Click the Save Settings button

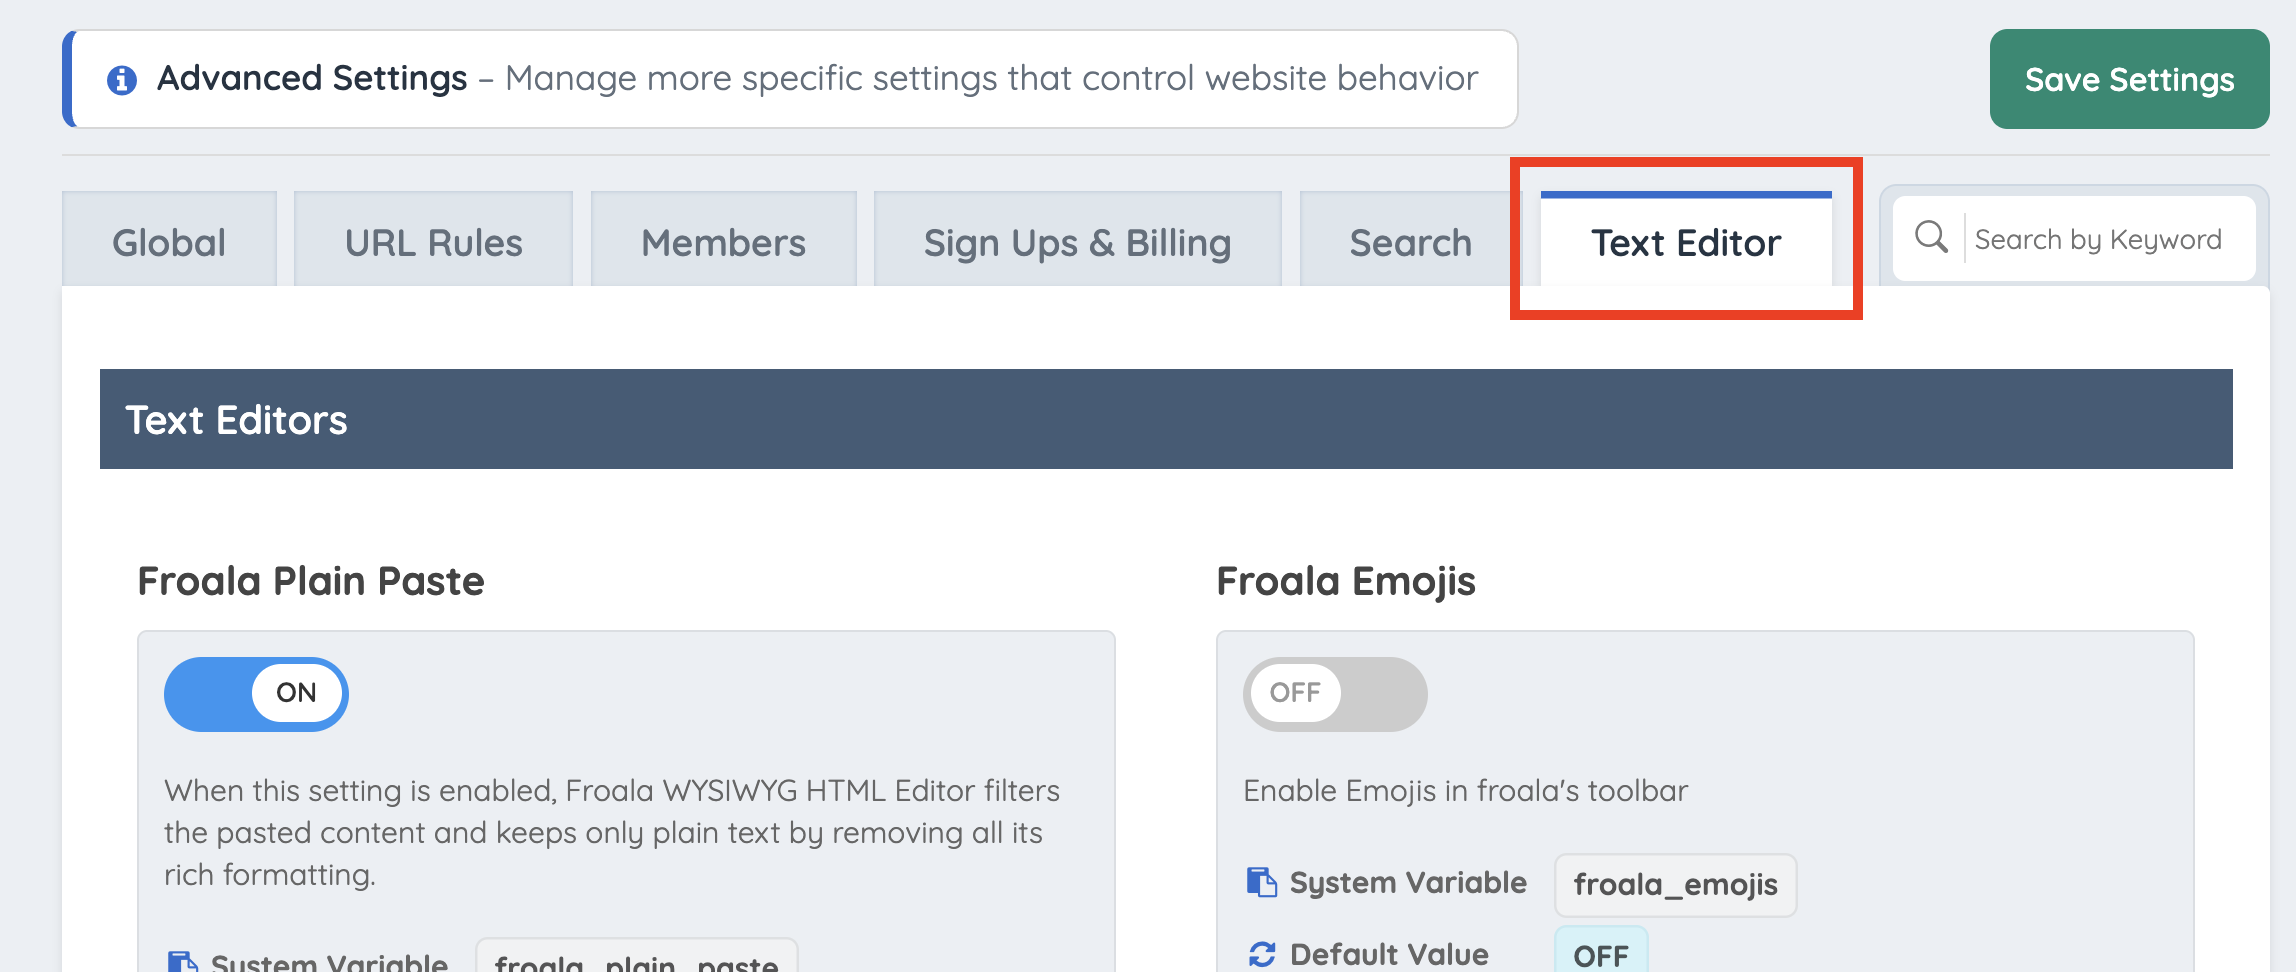tap(2129, 79)
